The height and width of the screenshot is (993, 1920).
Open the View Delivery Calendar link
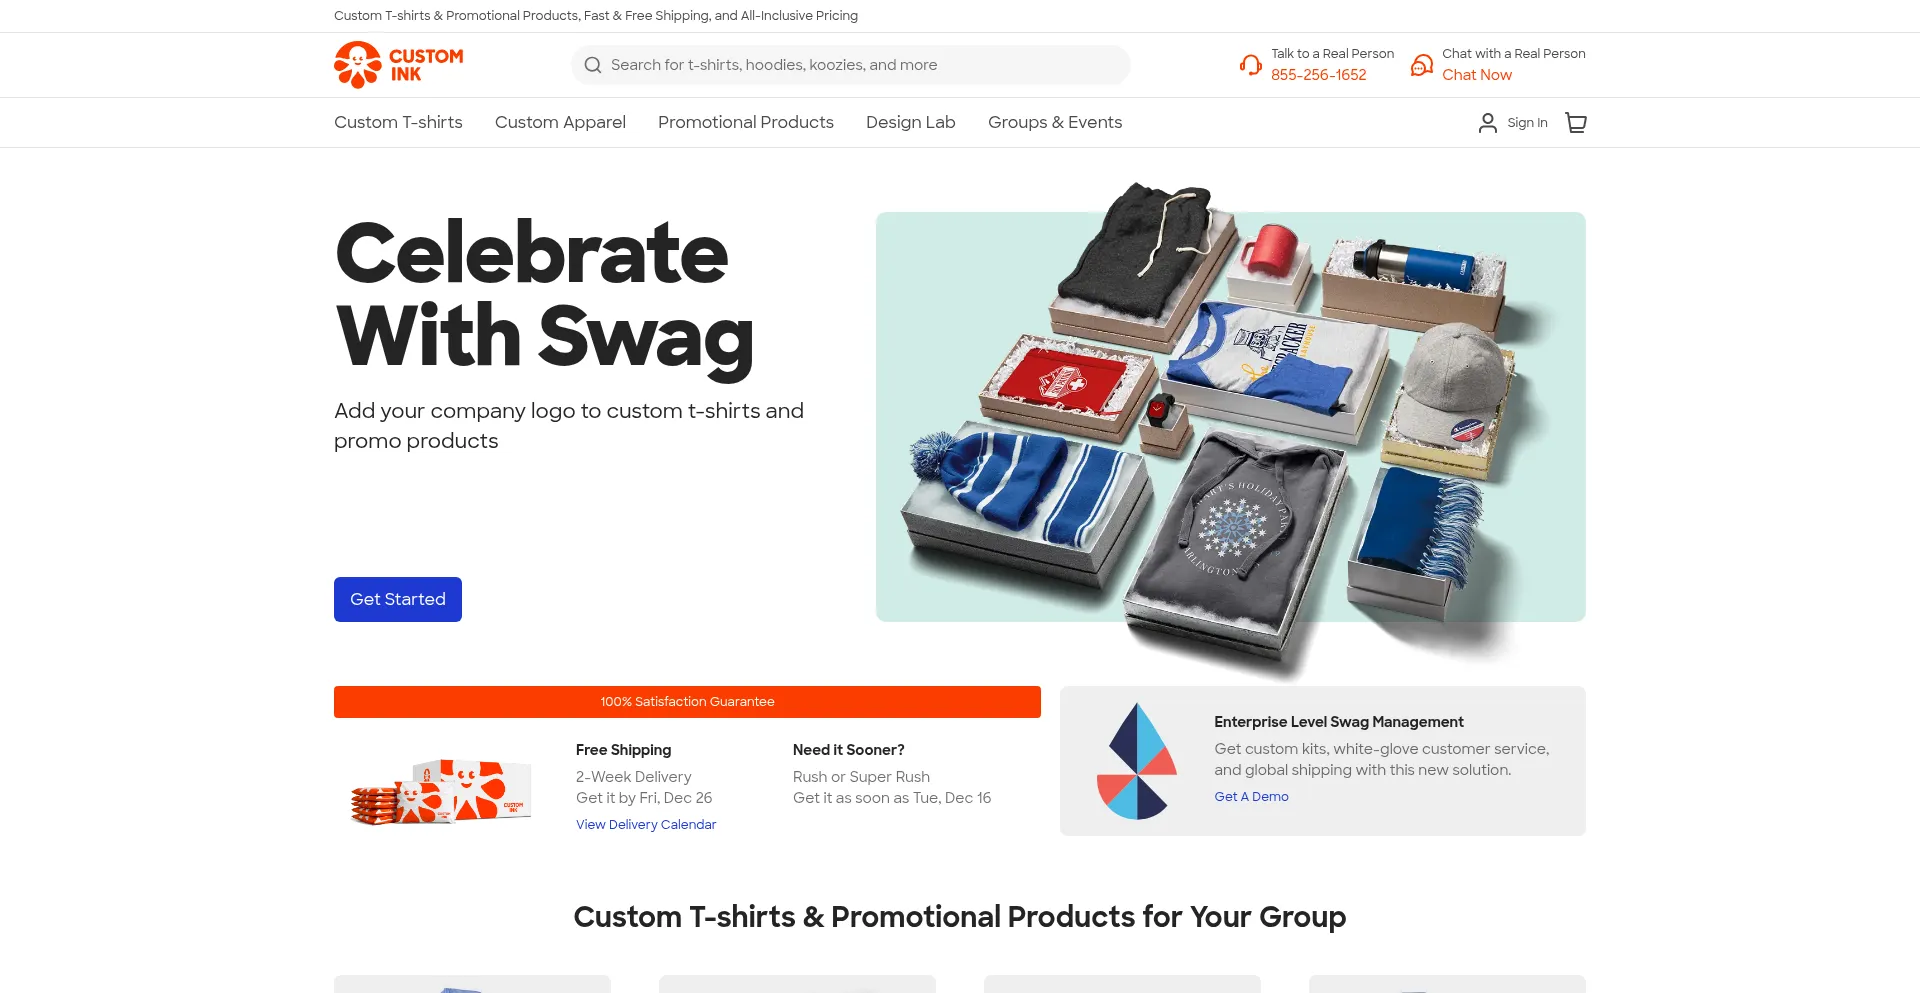coord(646,824)
